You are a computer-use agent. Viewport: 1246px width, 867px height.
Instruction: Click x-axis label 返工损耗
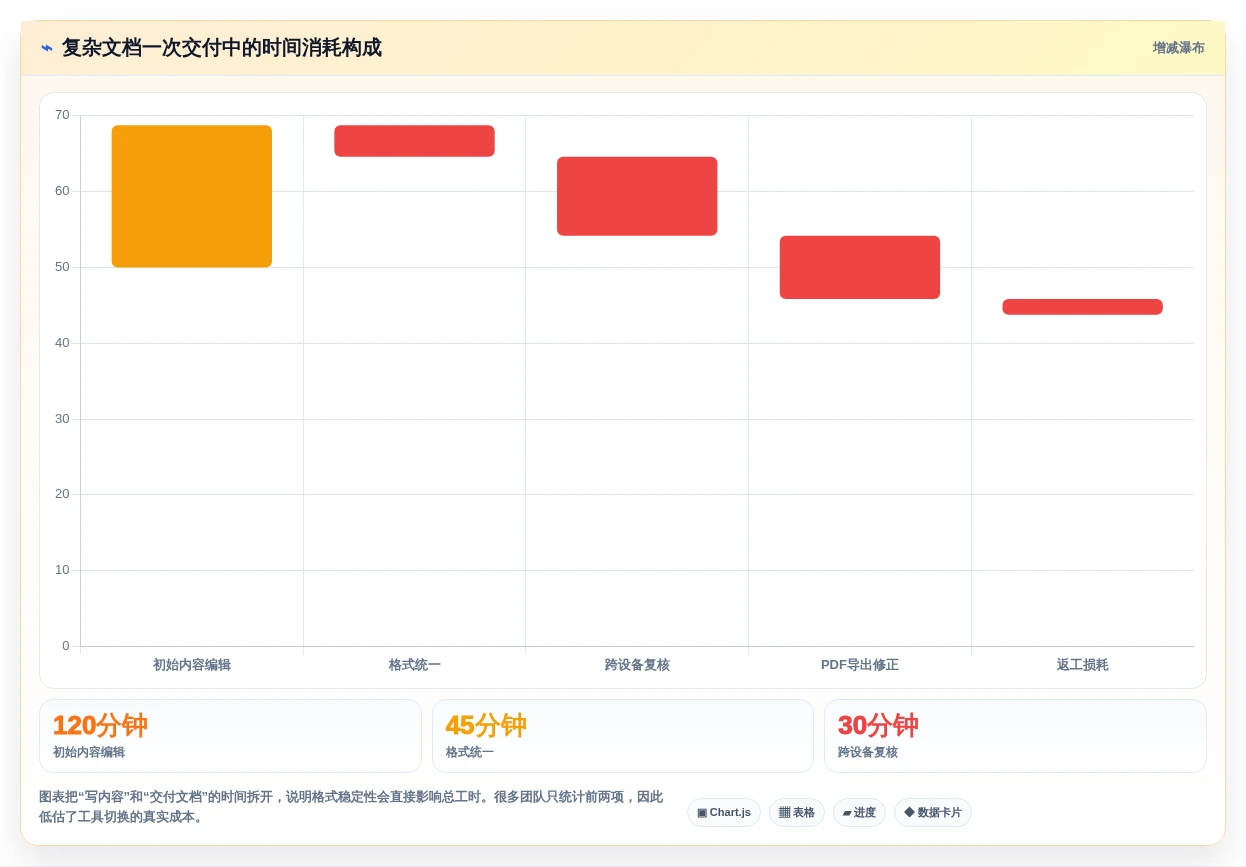coord(1083,665)
